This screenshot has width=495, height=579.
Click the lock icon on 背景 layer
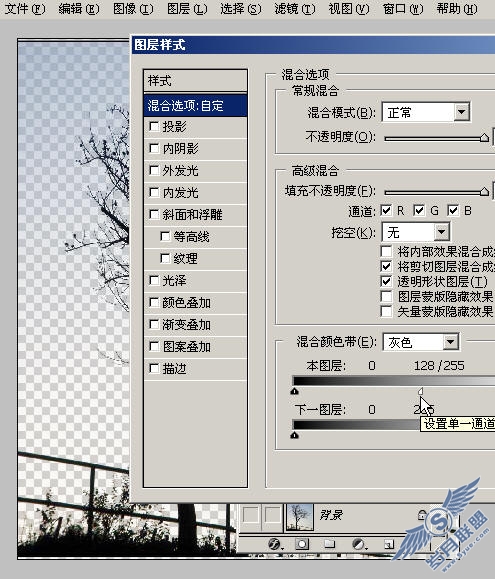click(x=422, y=514)
